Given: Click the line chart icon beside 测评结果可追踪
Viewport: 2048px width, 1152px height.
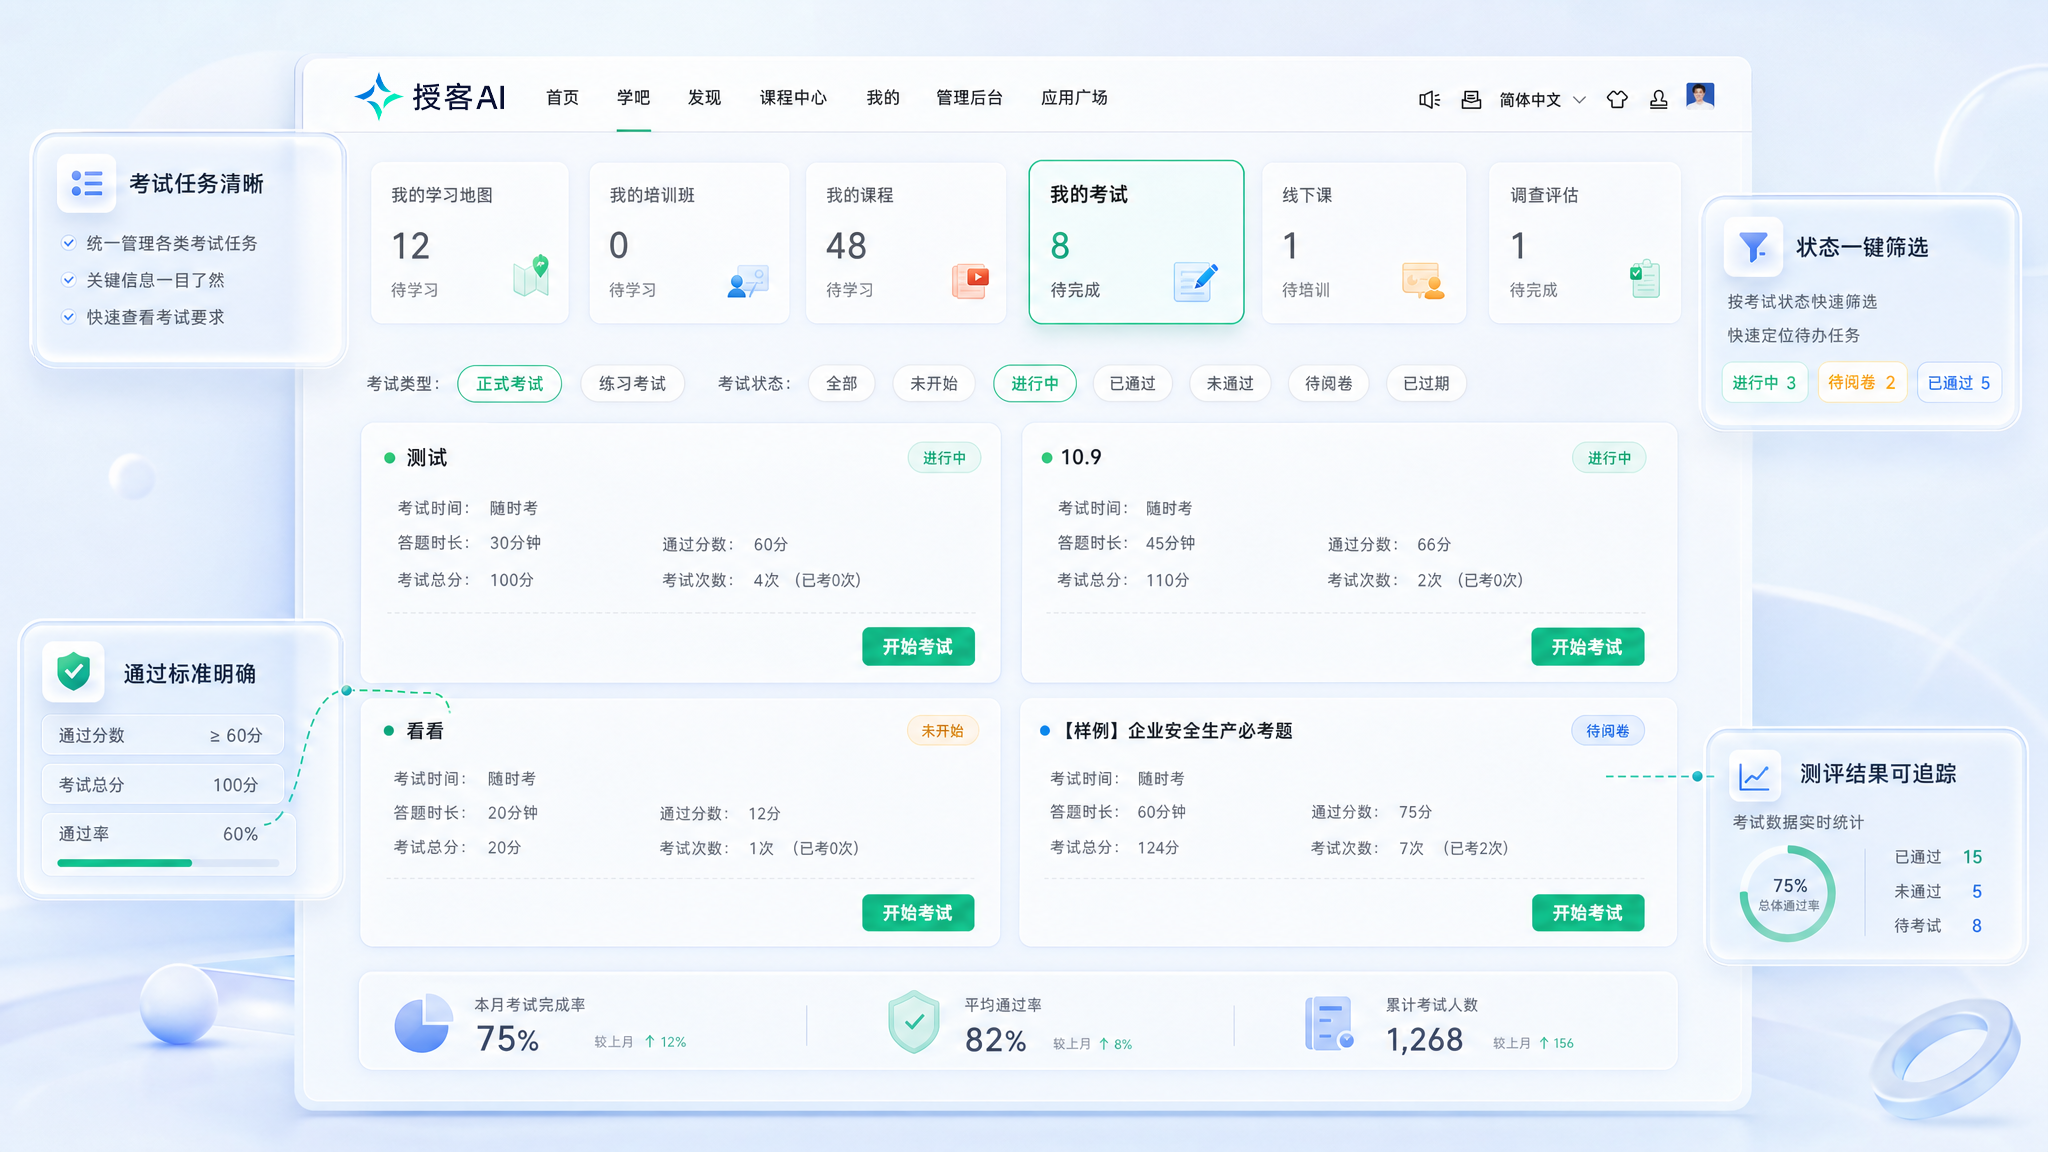Looking at the screenshot, I should coord(1755,776).
